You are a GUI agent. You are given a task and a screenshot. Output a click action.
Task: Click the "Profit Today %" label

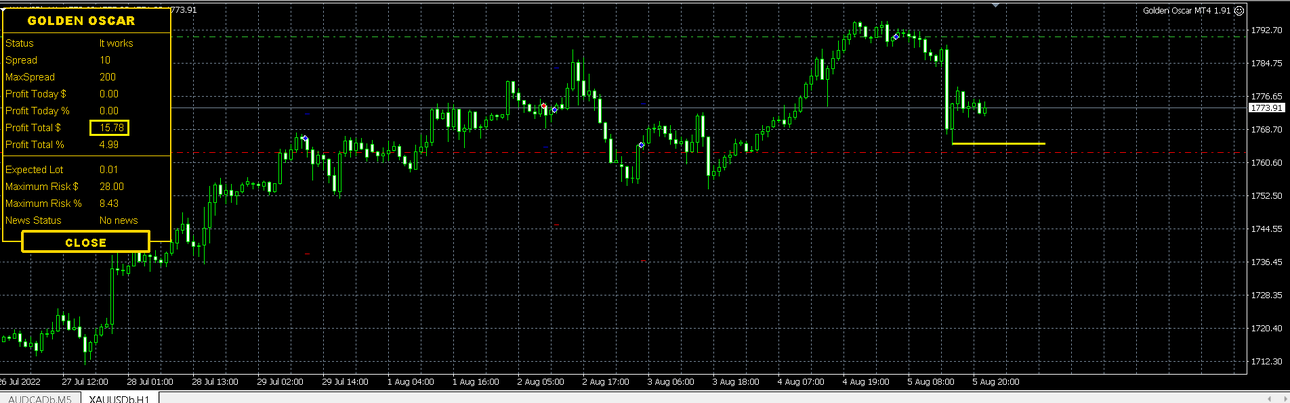click(36, 111)
